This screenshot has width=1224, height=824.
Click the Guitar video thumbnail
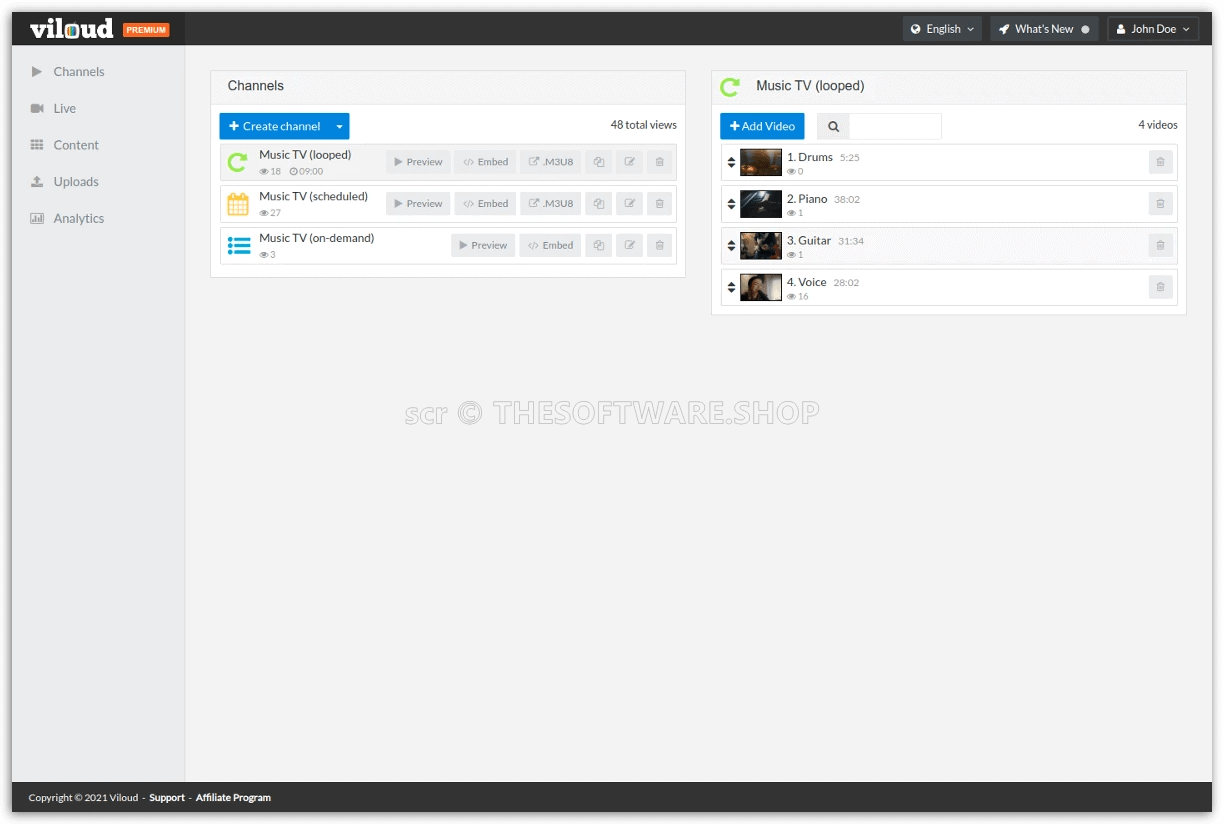coord(760,246)
